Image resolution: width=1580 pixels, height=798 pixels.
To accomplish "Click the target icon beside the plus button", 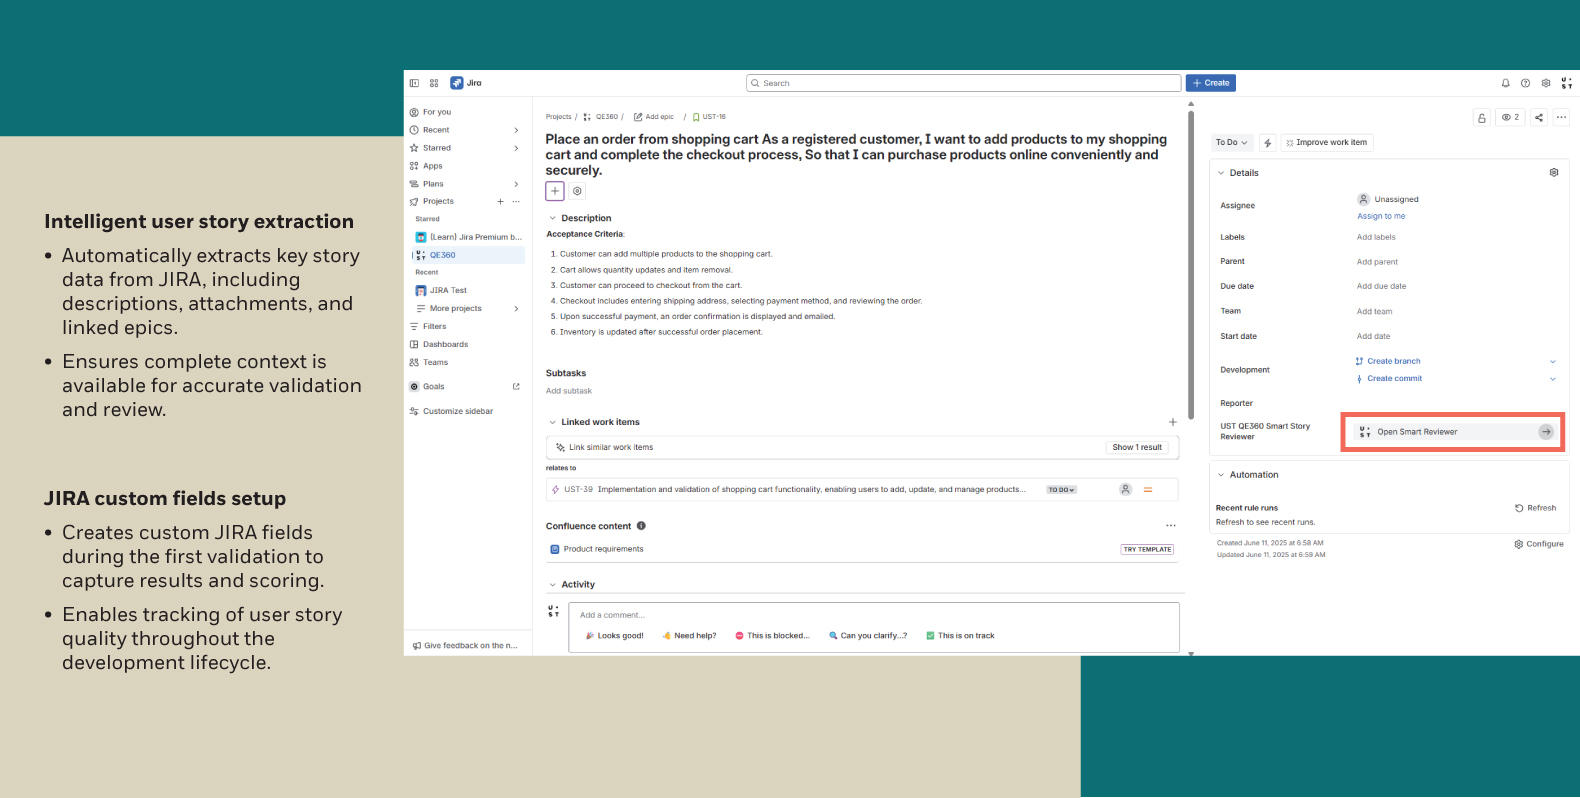I will tap(577, 191).
